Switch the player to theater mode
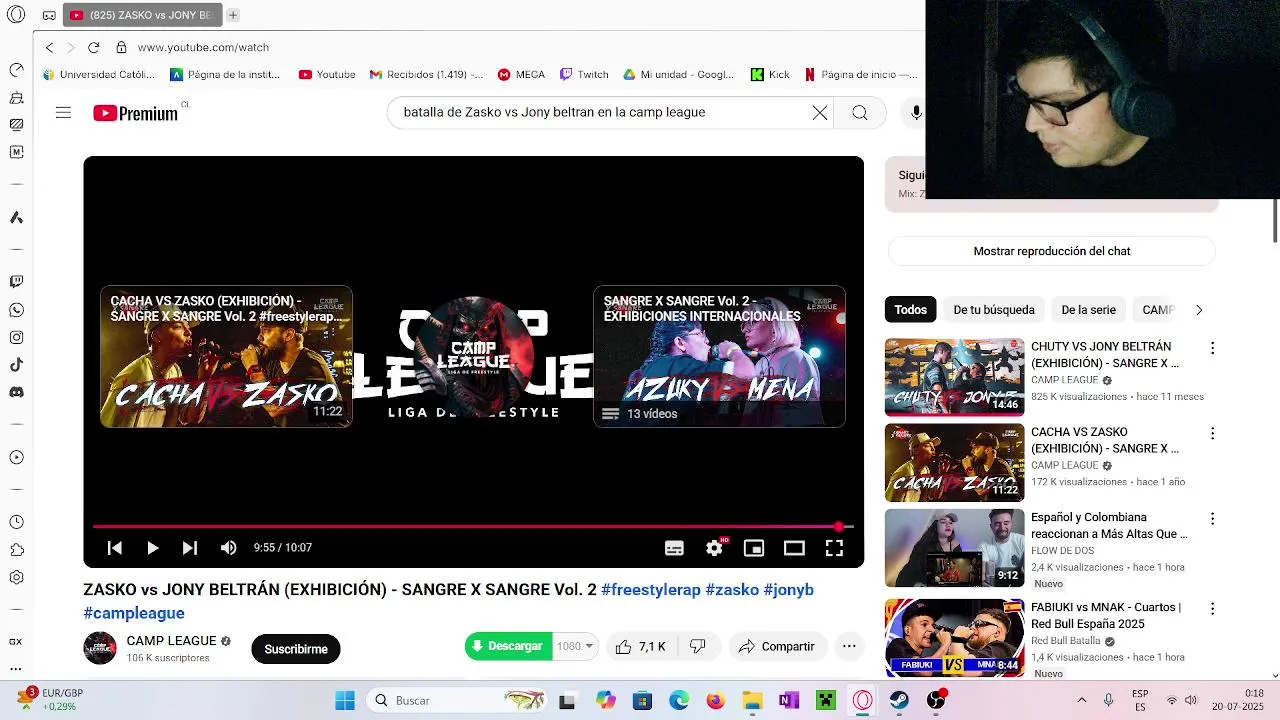The image size is (1280, 720). pos(794,548)
